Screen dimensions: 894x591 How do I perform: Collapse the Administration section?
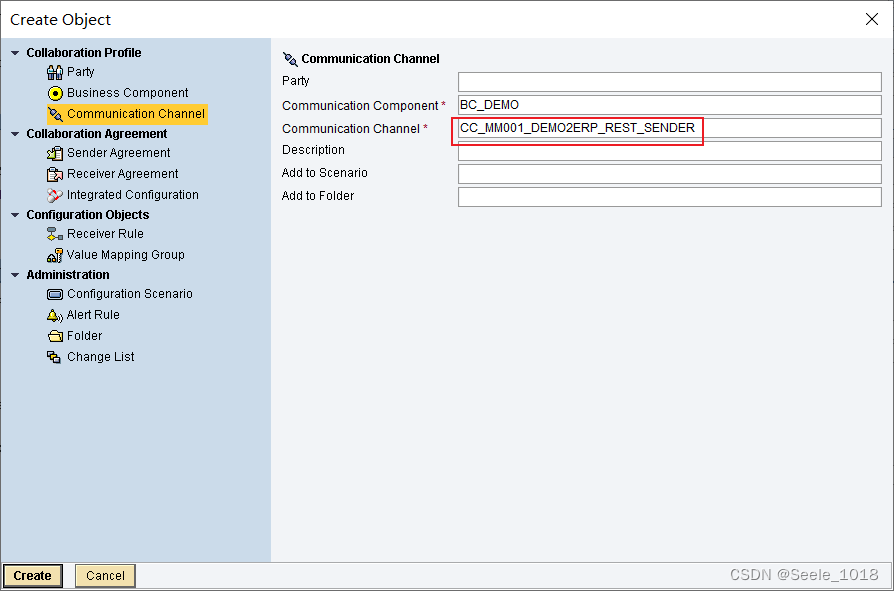15,275
